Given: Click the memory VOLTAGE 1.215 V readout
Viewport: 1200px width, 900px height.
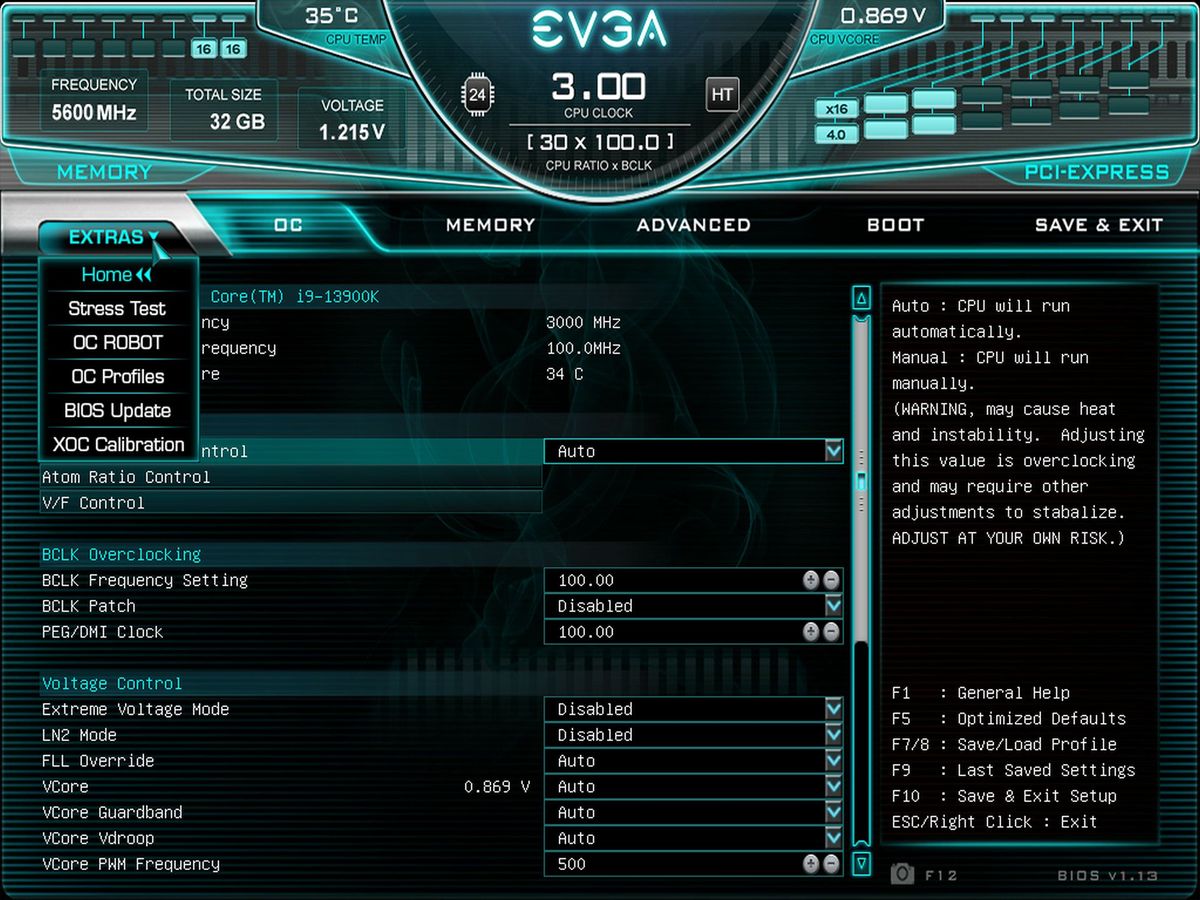Looking at the screenshot, I should 352,119.
